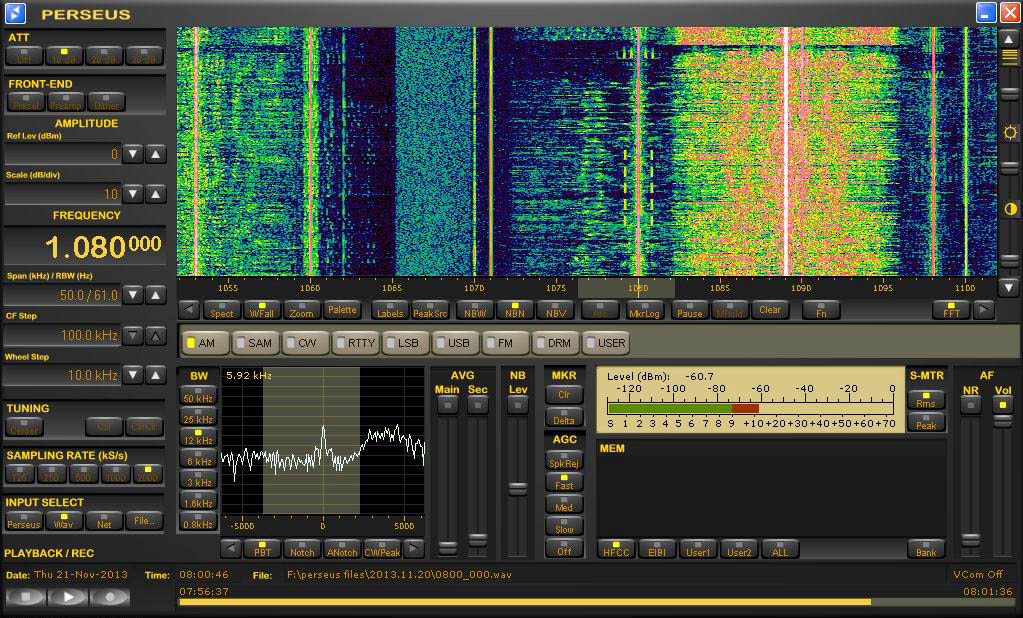
Task: Select 1000 kS/s sampling rate
Action: (115, 474)
